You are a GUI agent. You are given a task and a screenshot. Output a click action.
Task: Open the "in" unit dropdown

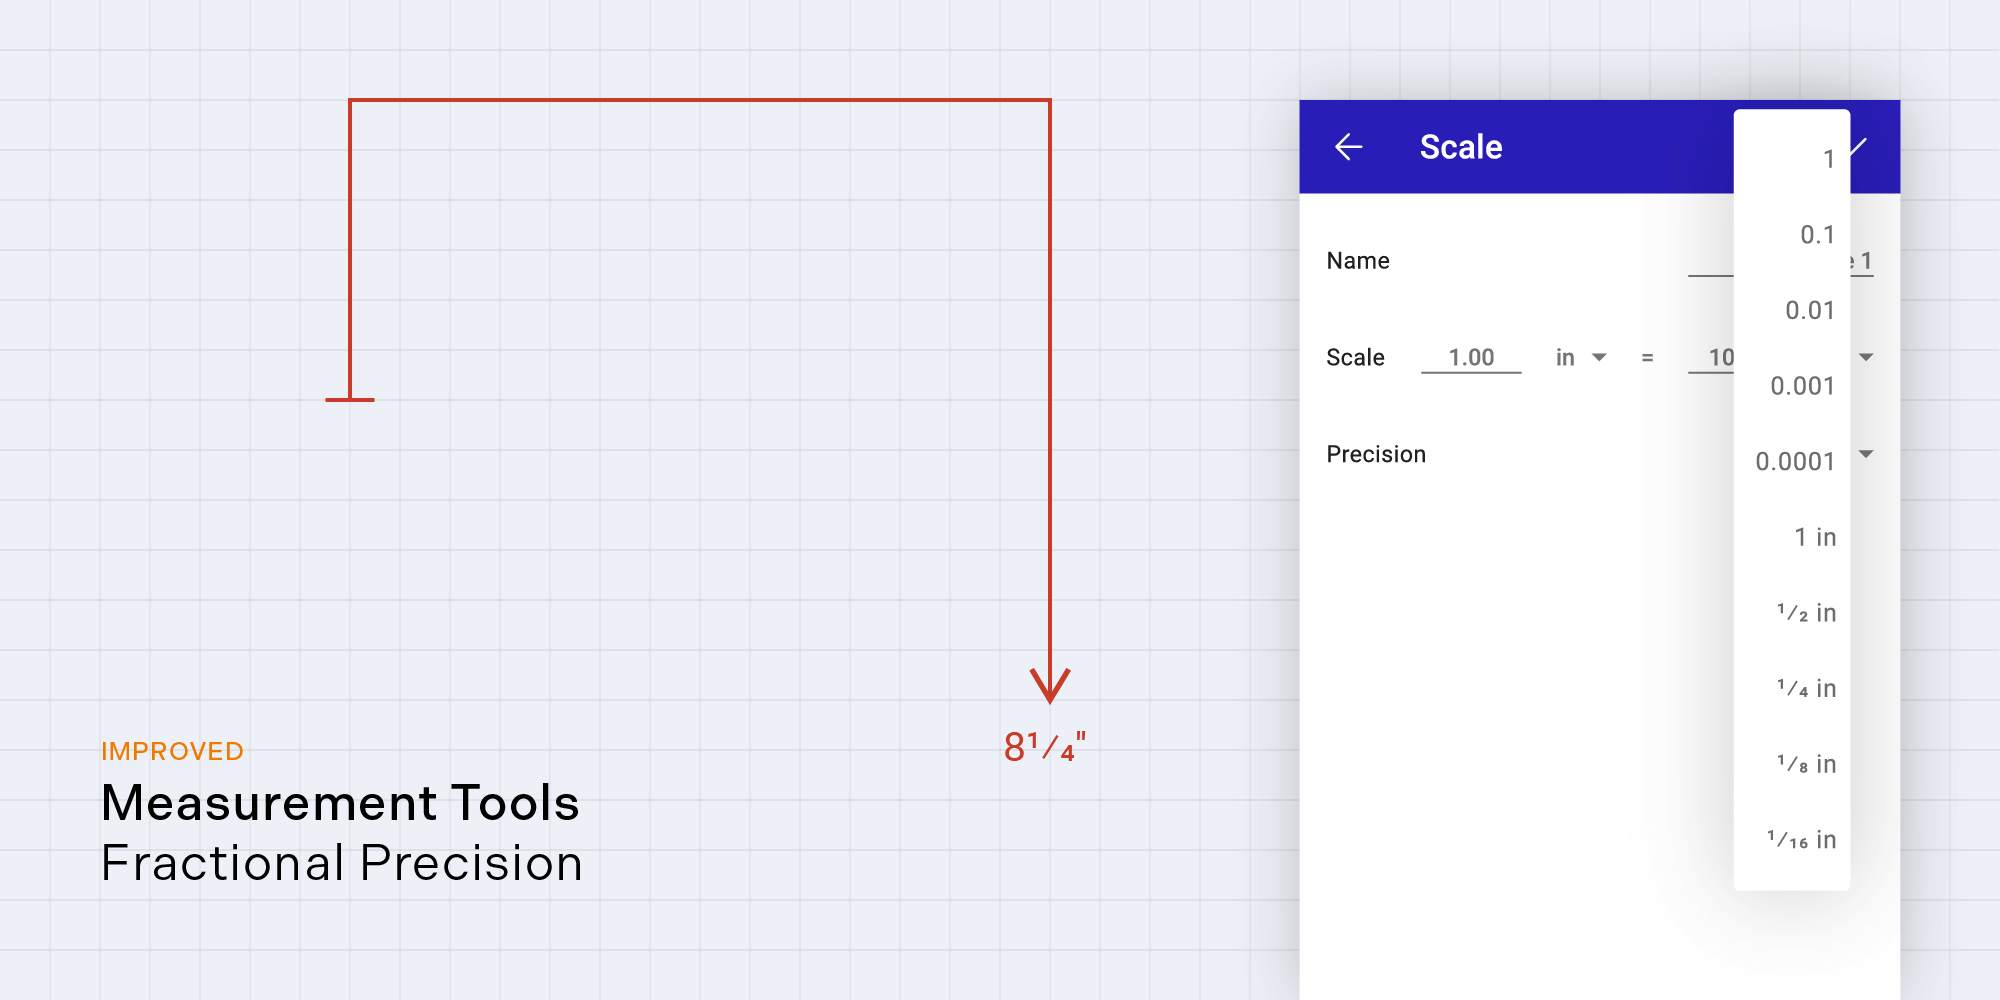[x=1580, y=358]
